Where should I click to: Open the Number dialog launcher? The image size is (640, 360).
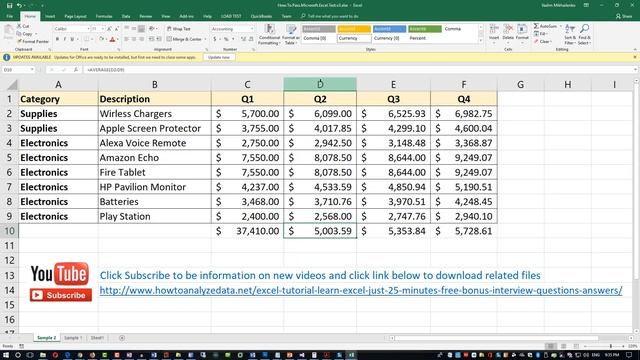(253, 49)
